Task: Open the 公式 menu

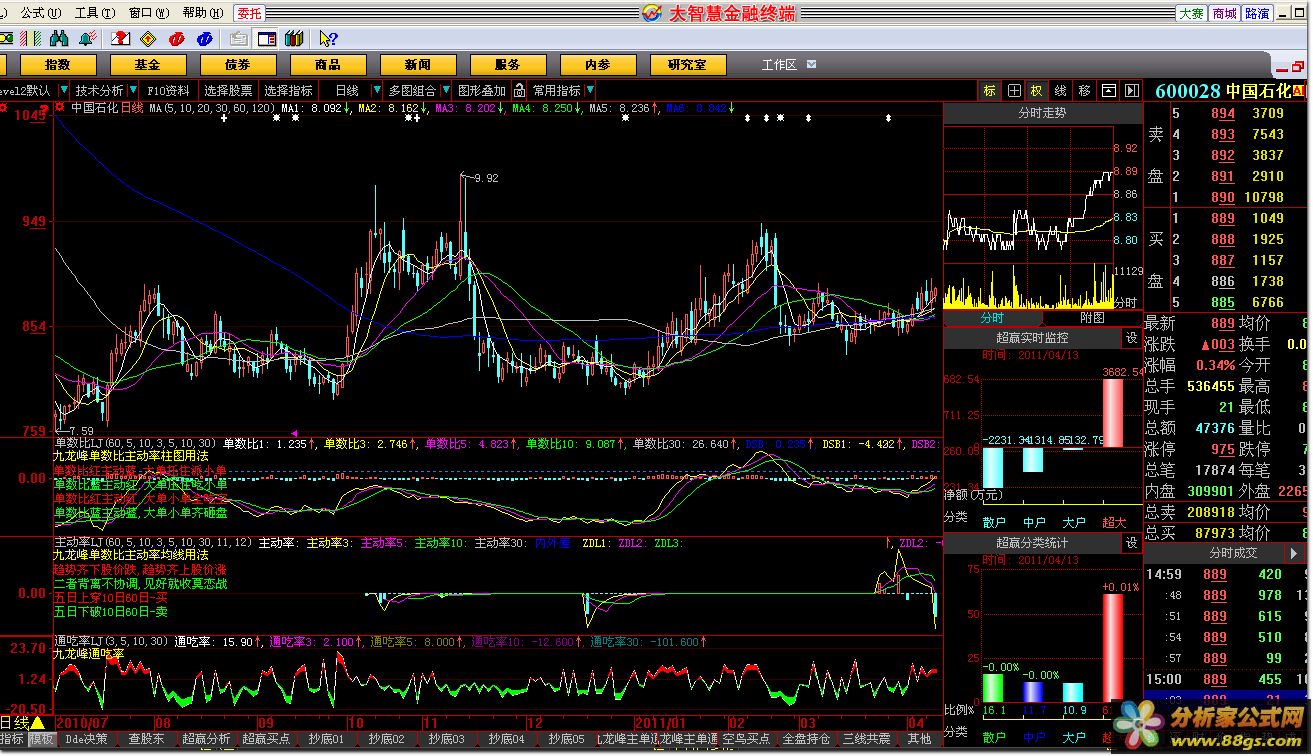Action: [x=40, y=13]
